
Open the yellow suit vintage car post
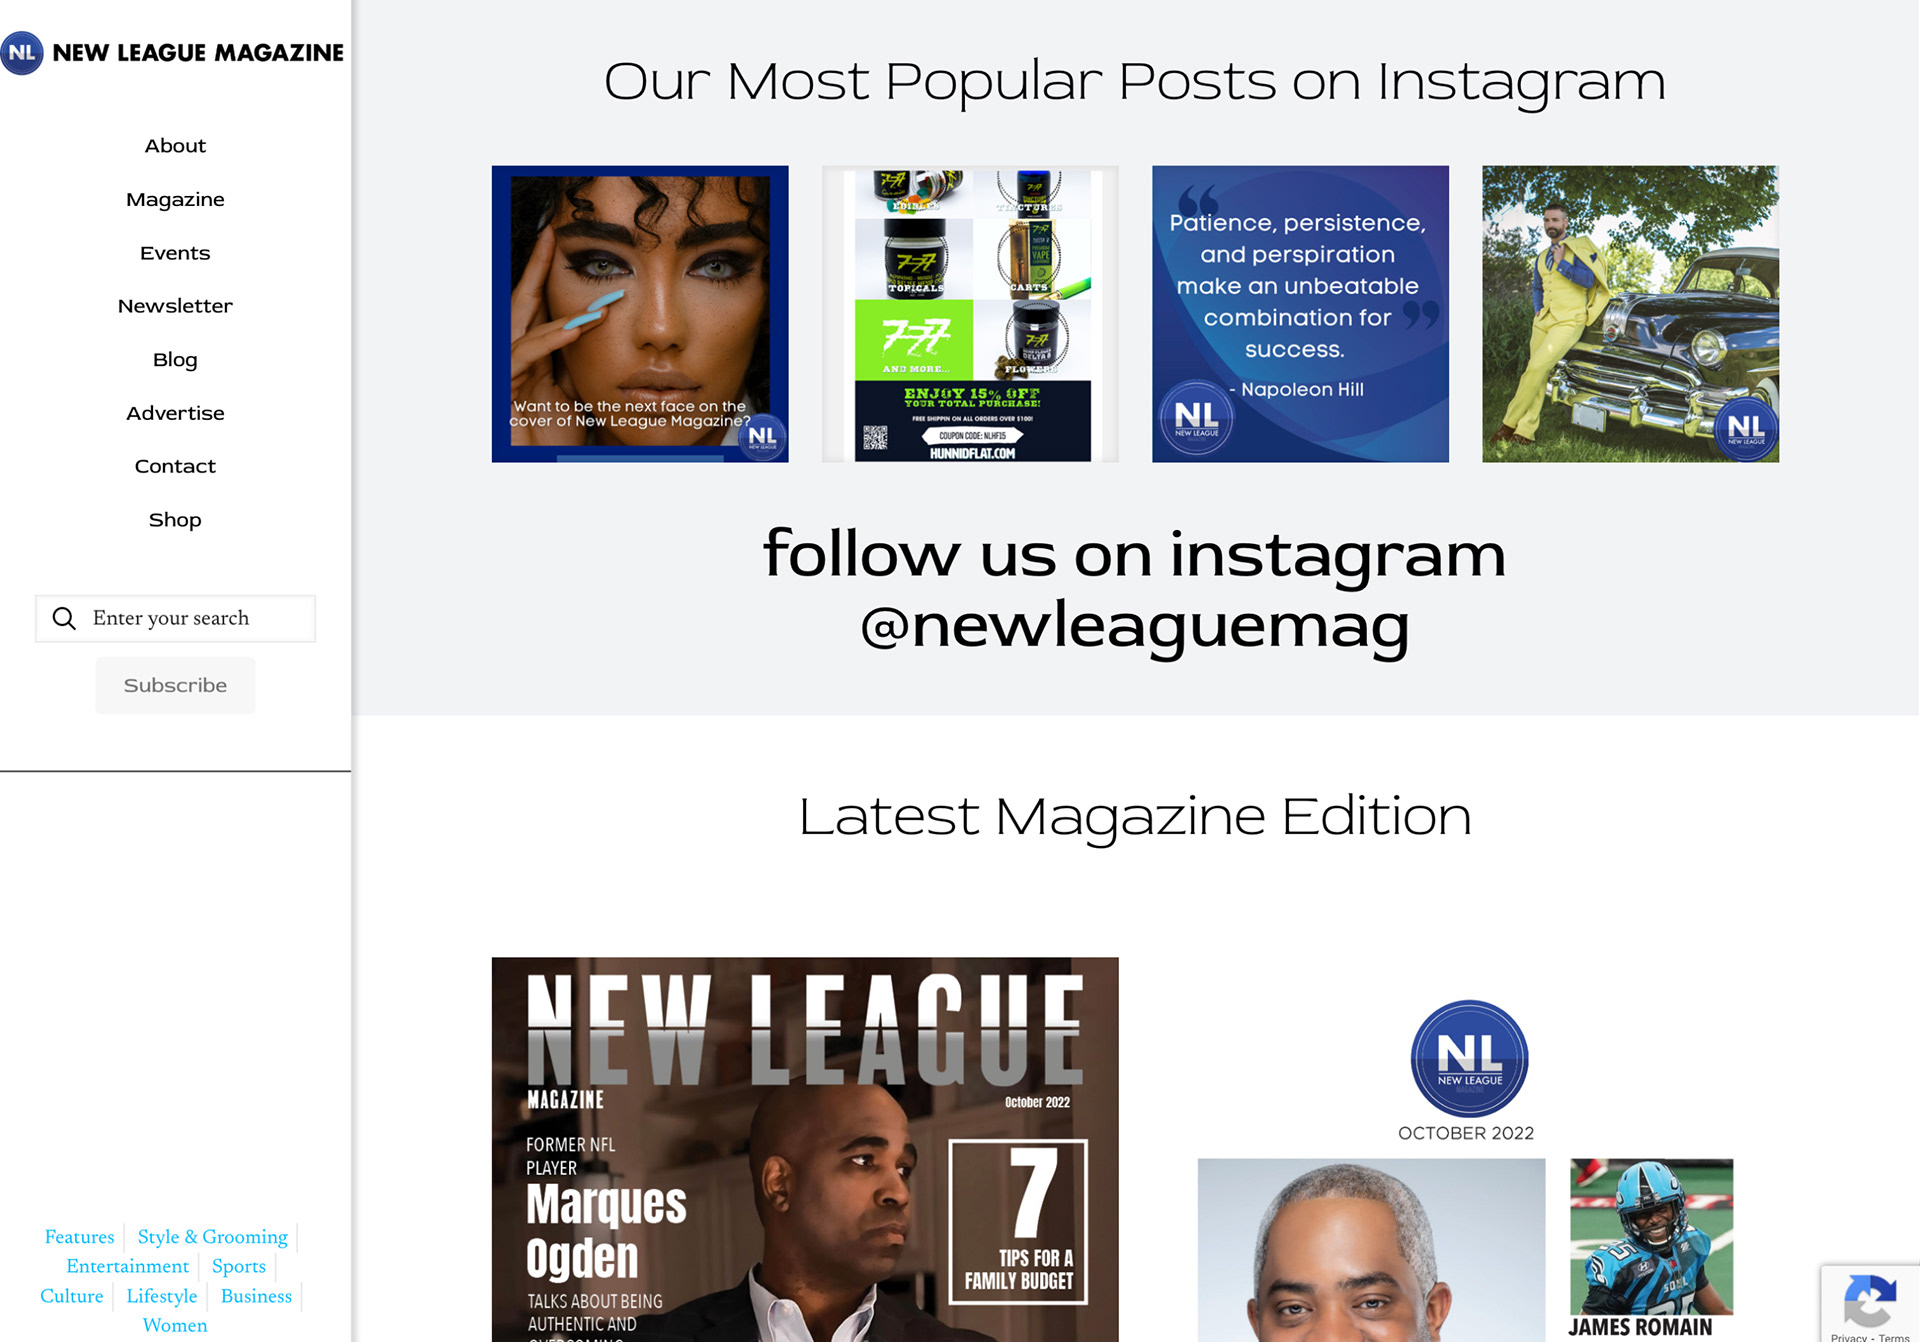point(1630,314)
